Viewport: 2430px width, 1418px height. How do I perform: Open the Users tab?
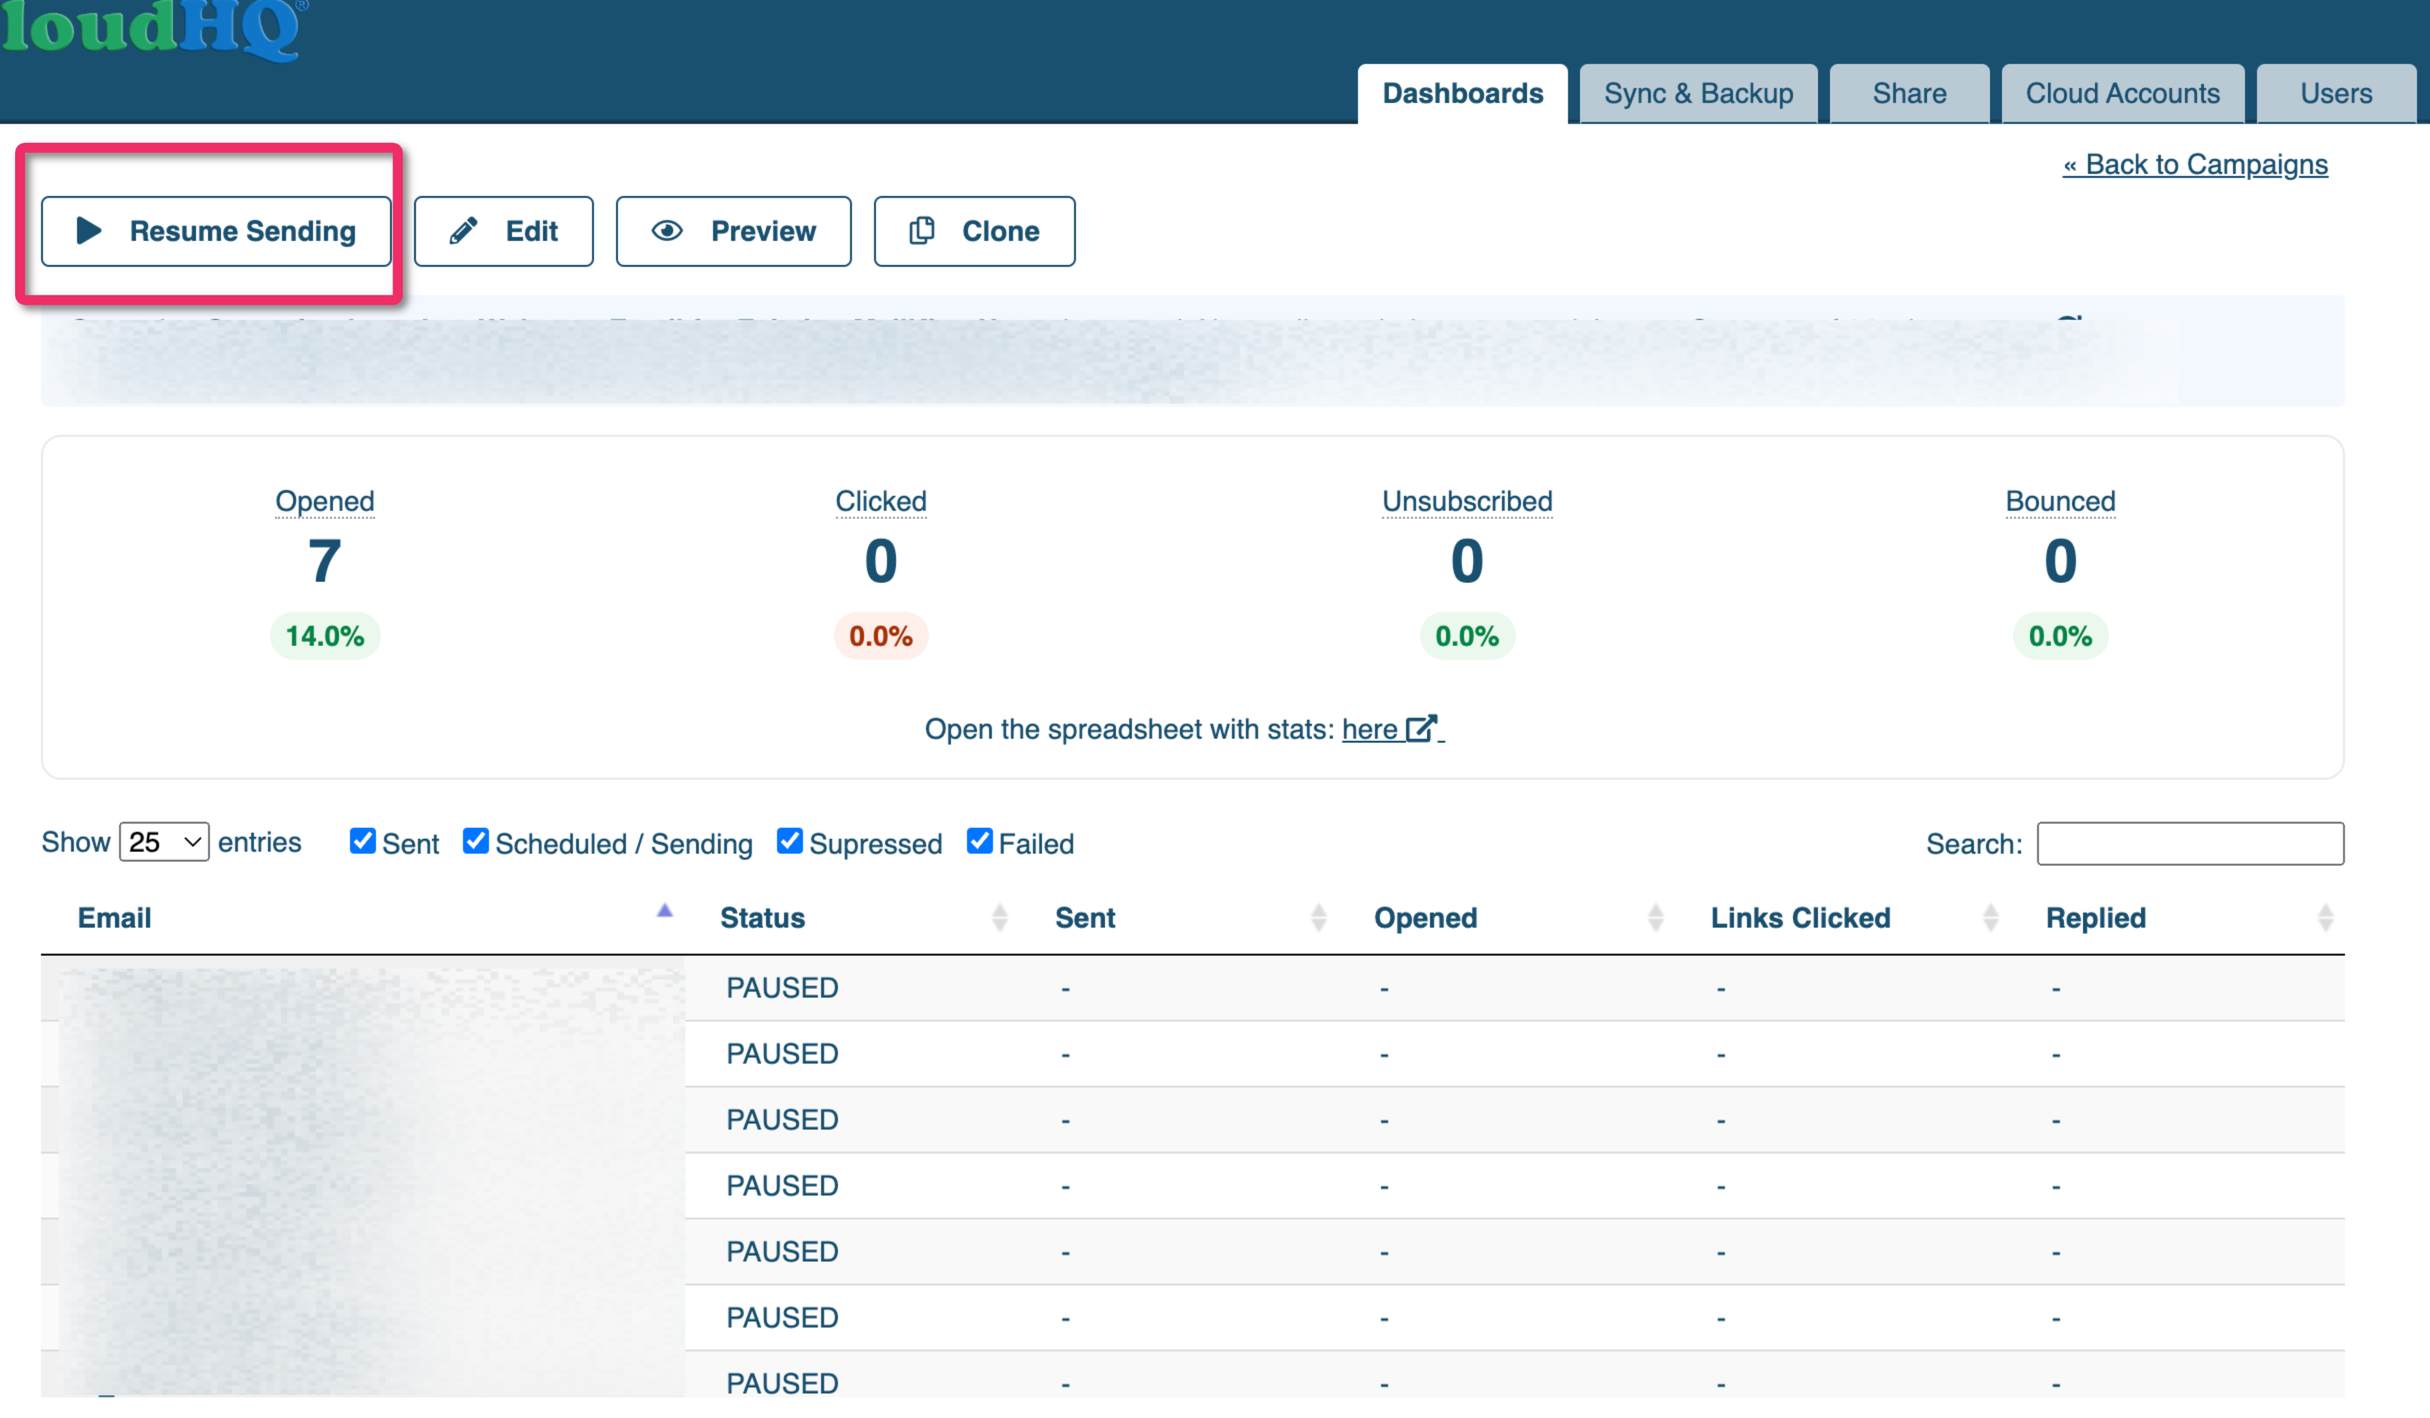(2336, 93)
